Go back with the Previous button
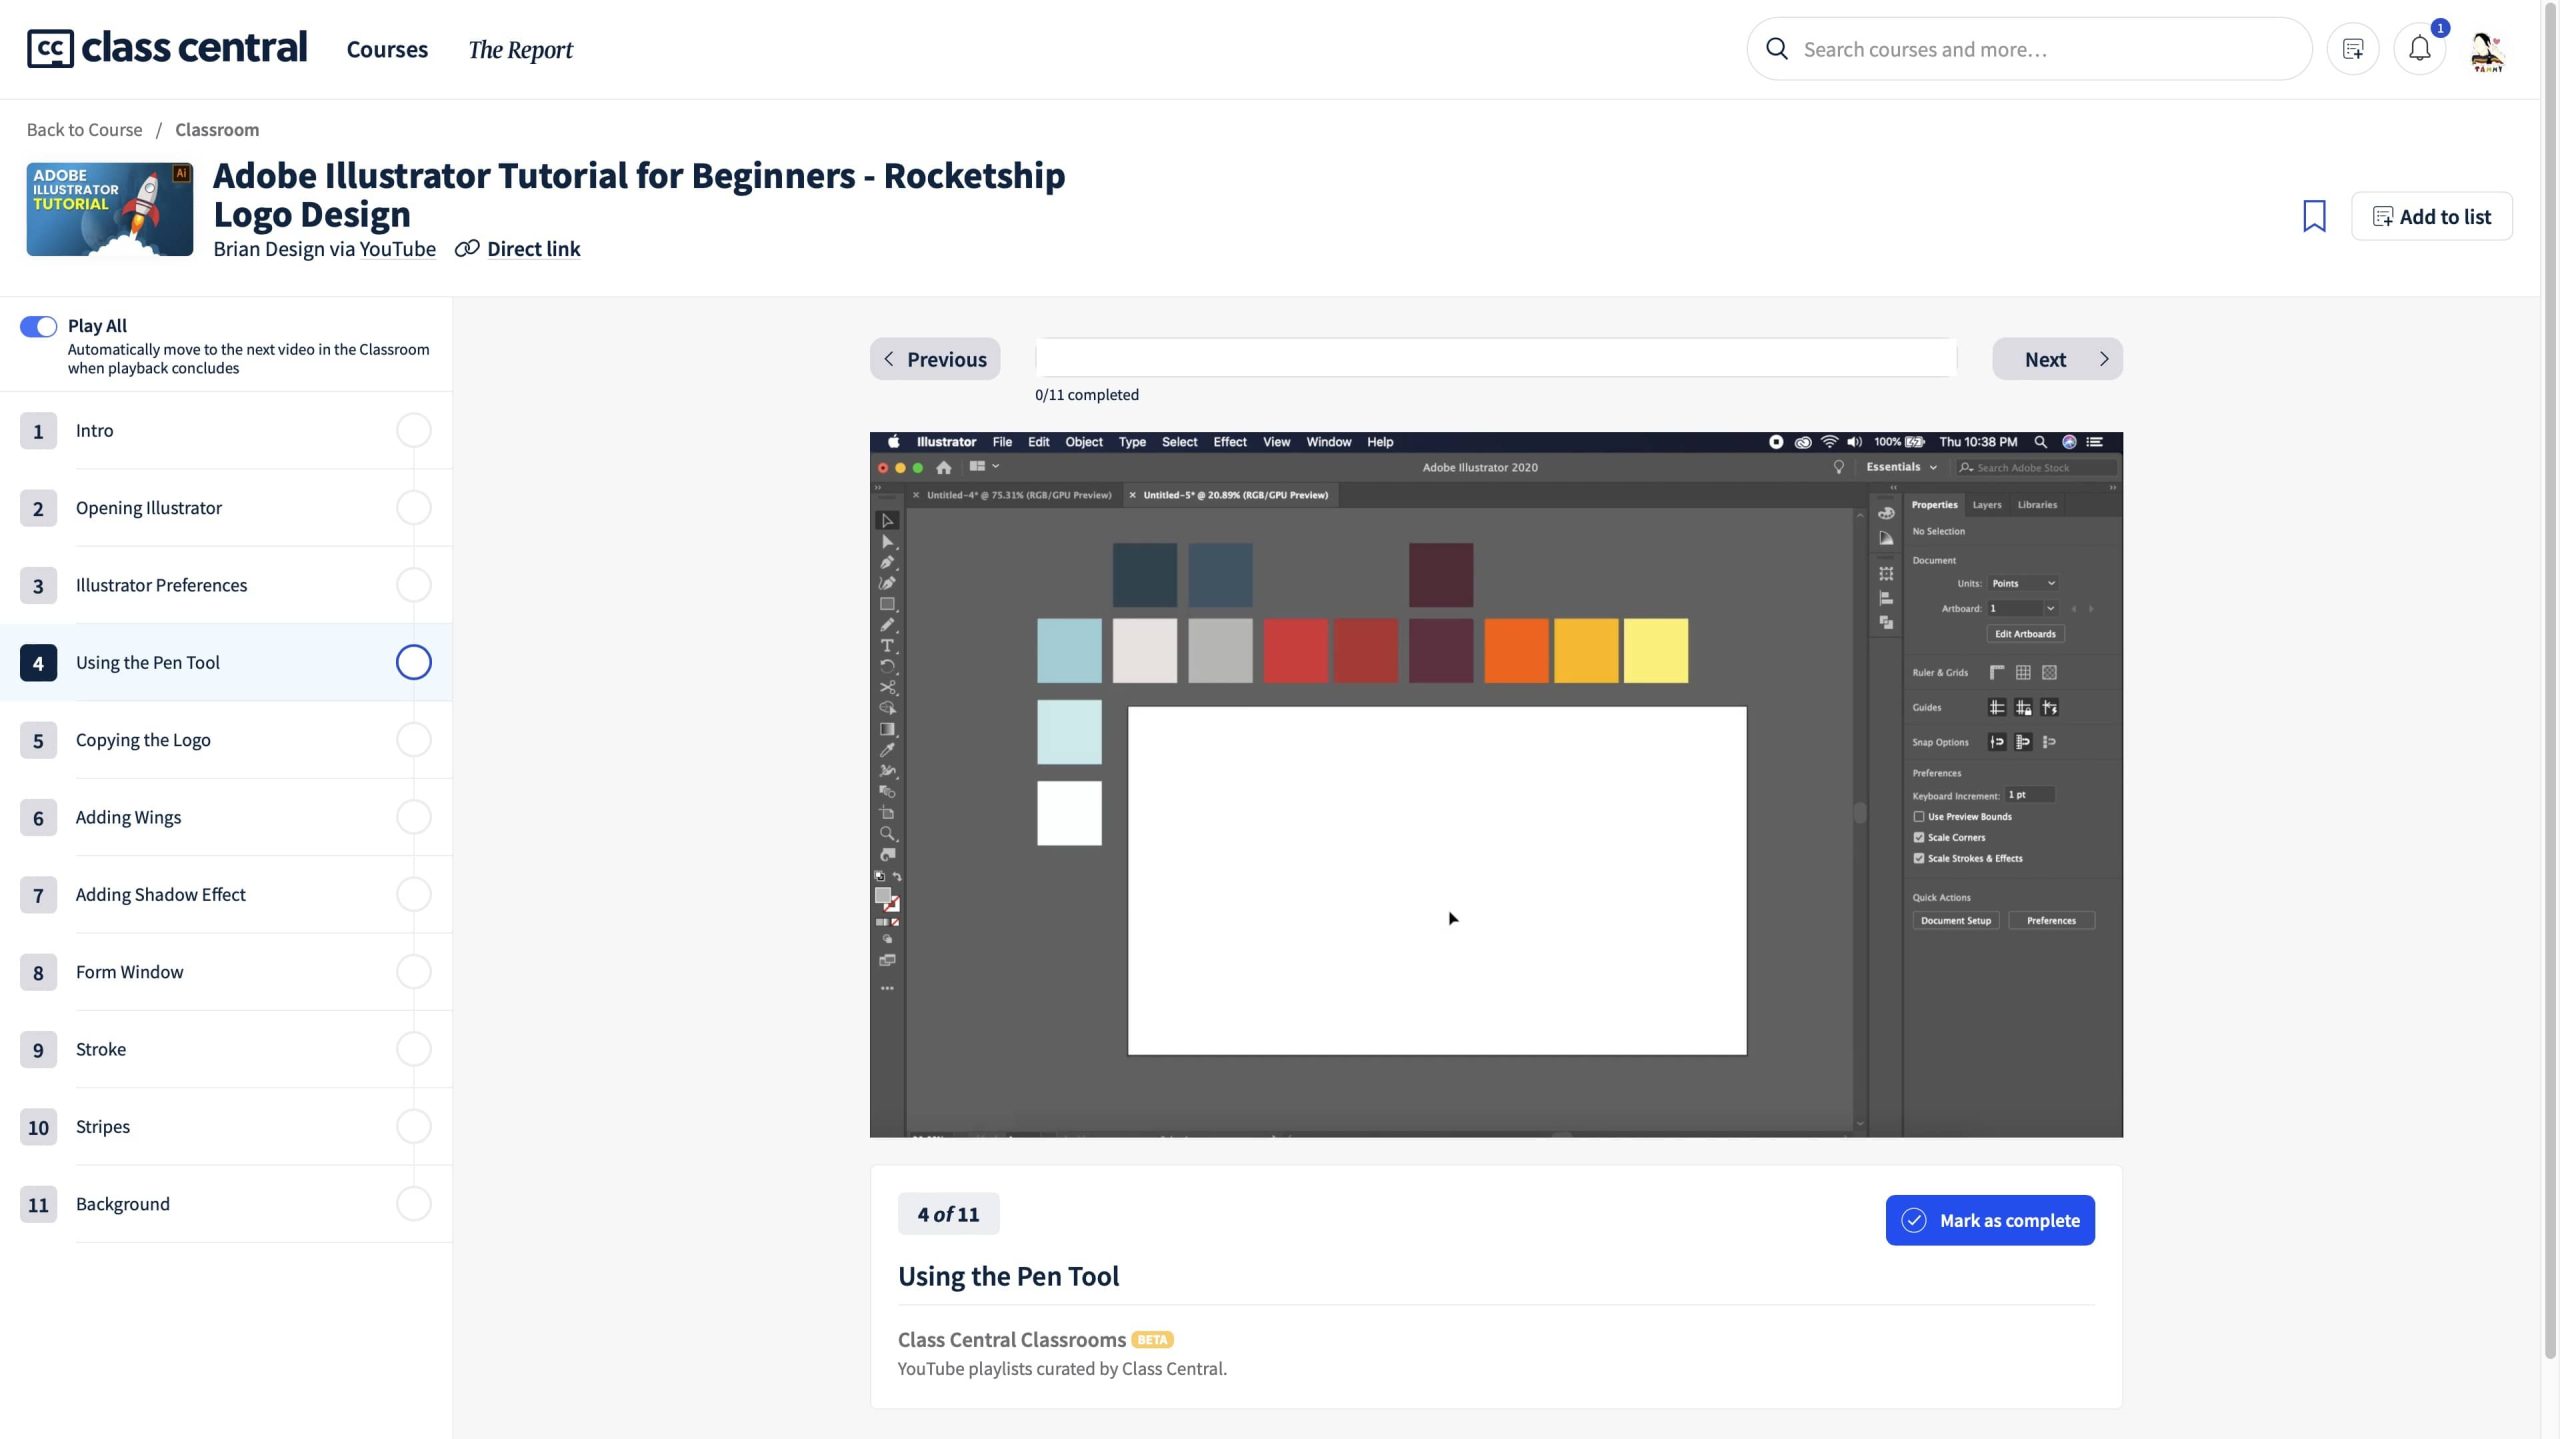The height and width of the screenshot is (1439, 2560). click(935, 359)
